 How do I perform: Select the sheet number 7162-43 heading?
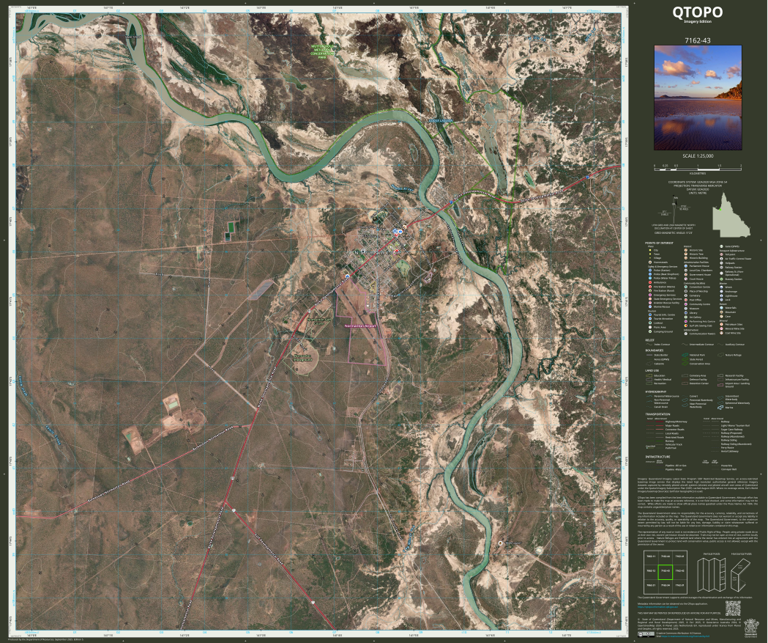(698, 41)
